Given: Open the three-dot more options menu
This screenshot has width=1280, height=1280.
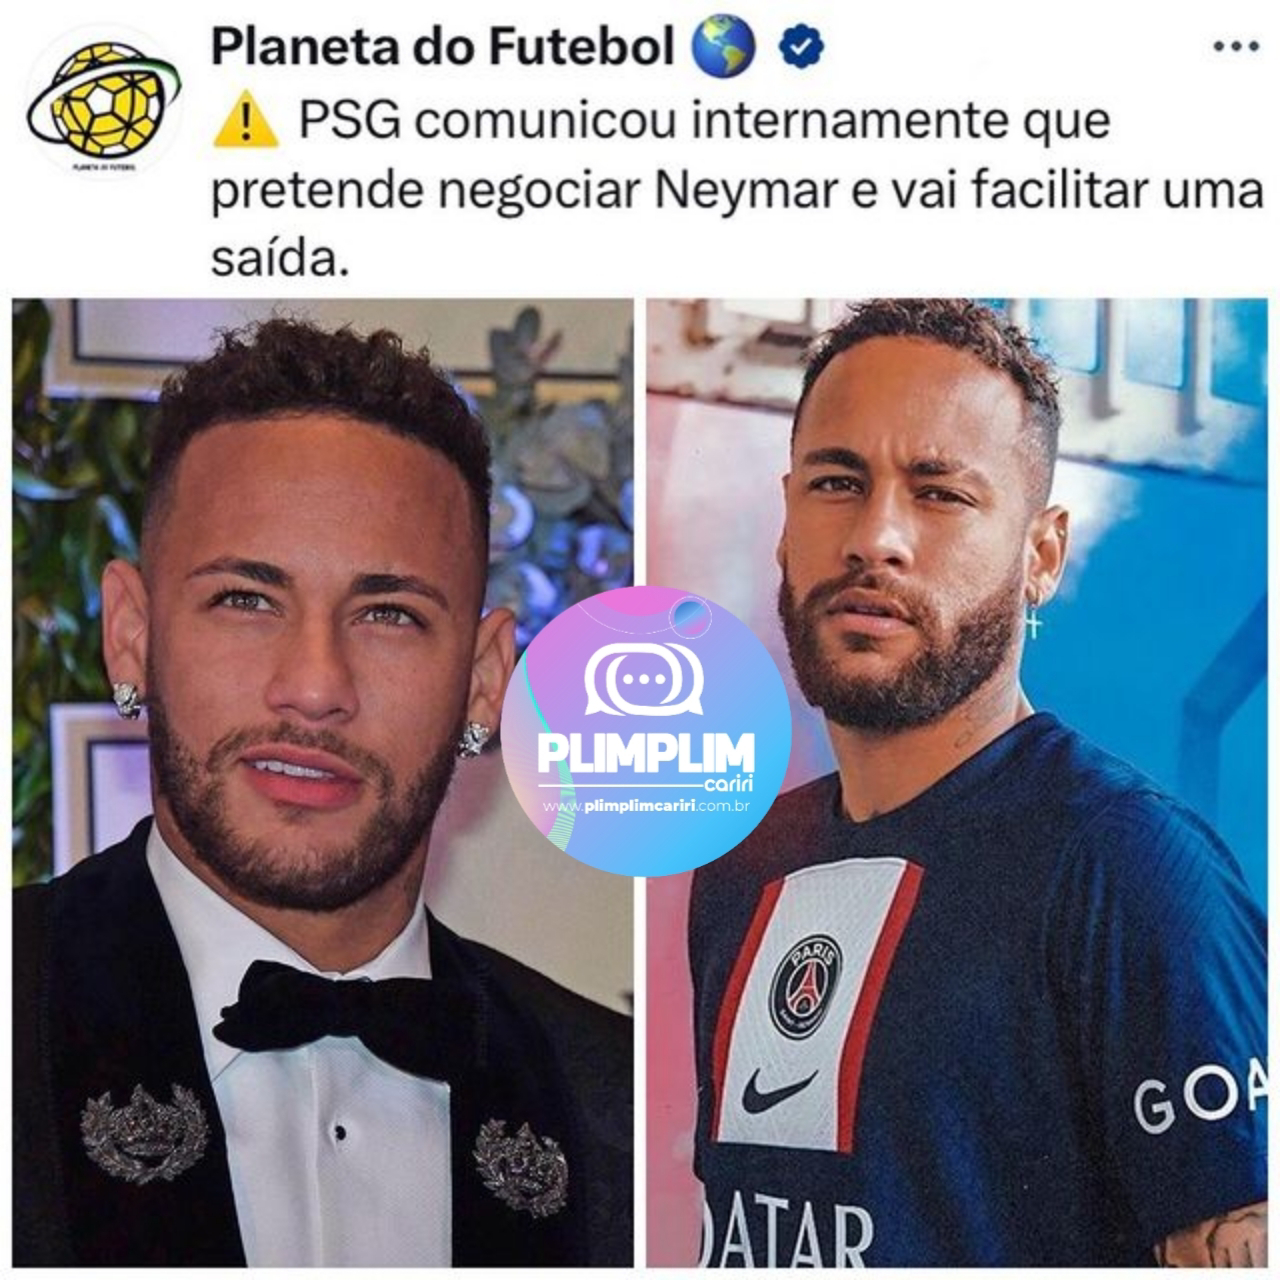Looking at the screenshot, I should pos(1235,47).
